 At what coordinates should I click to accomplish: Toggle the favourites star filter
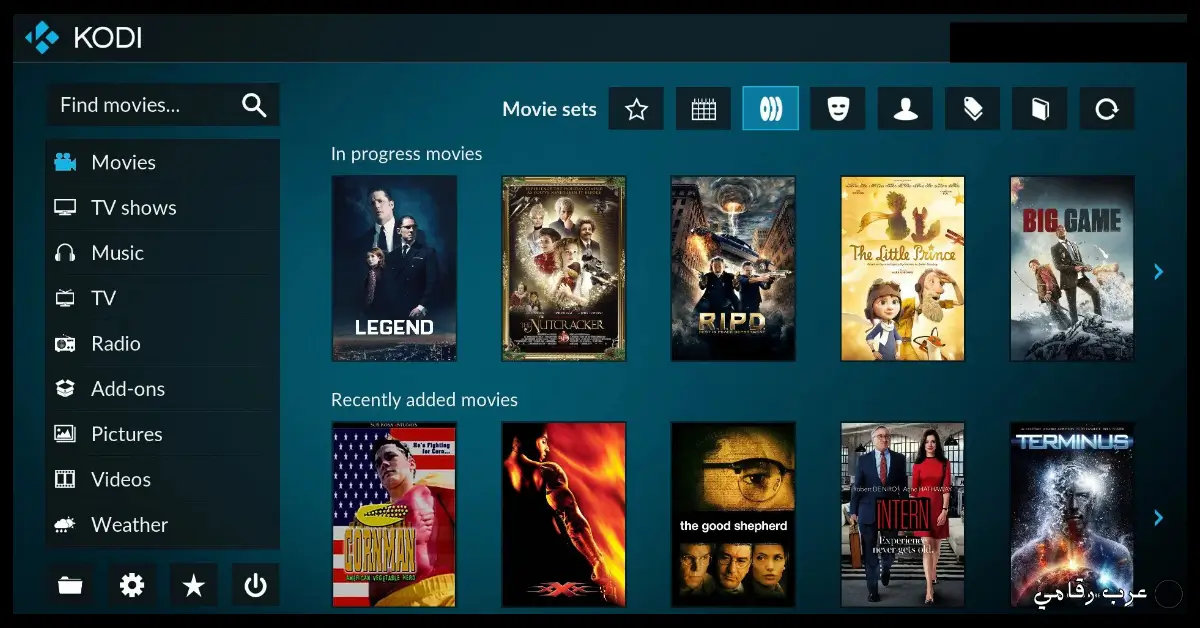(x=636, y=108)
